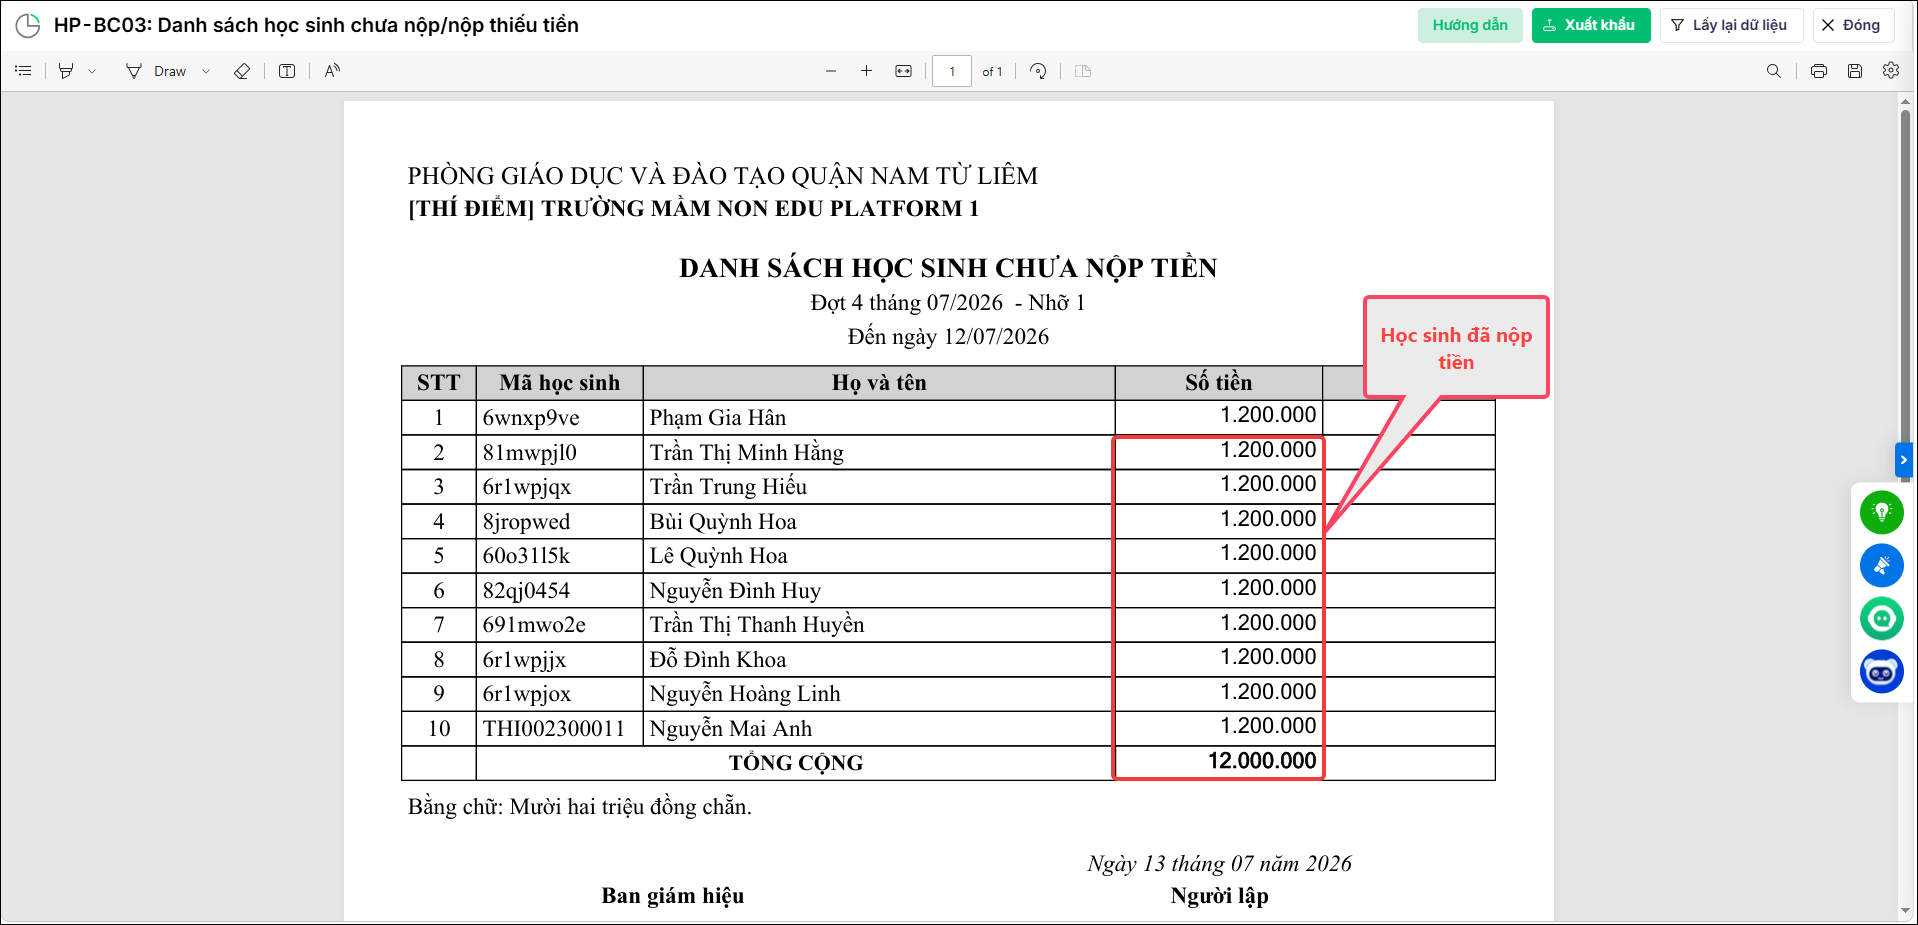Click the Bằng chữ amount-in-words line
The width and height of the screenshot is (1918, 925).
tap(579, 807)
